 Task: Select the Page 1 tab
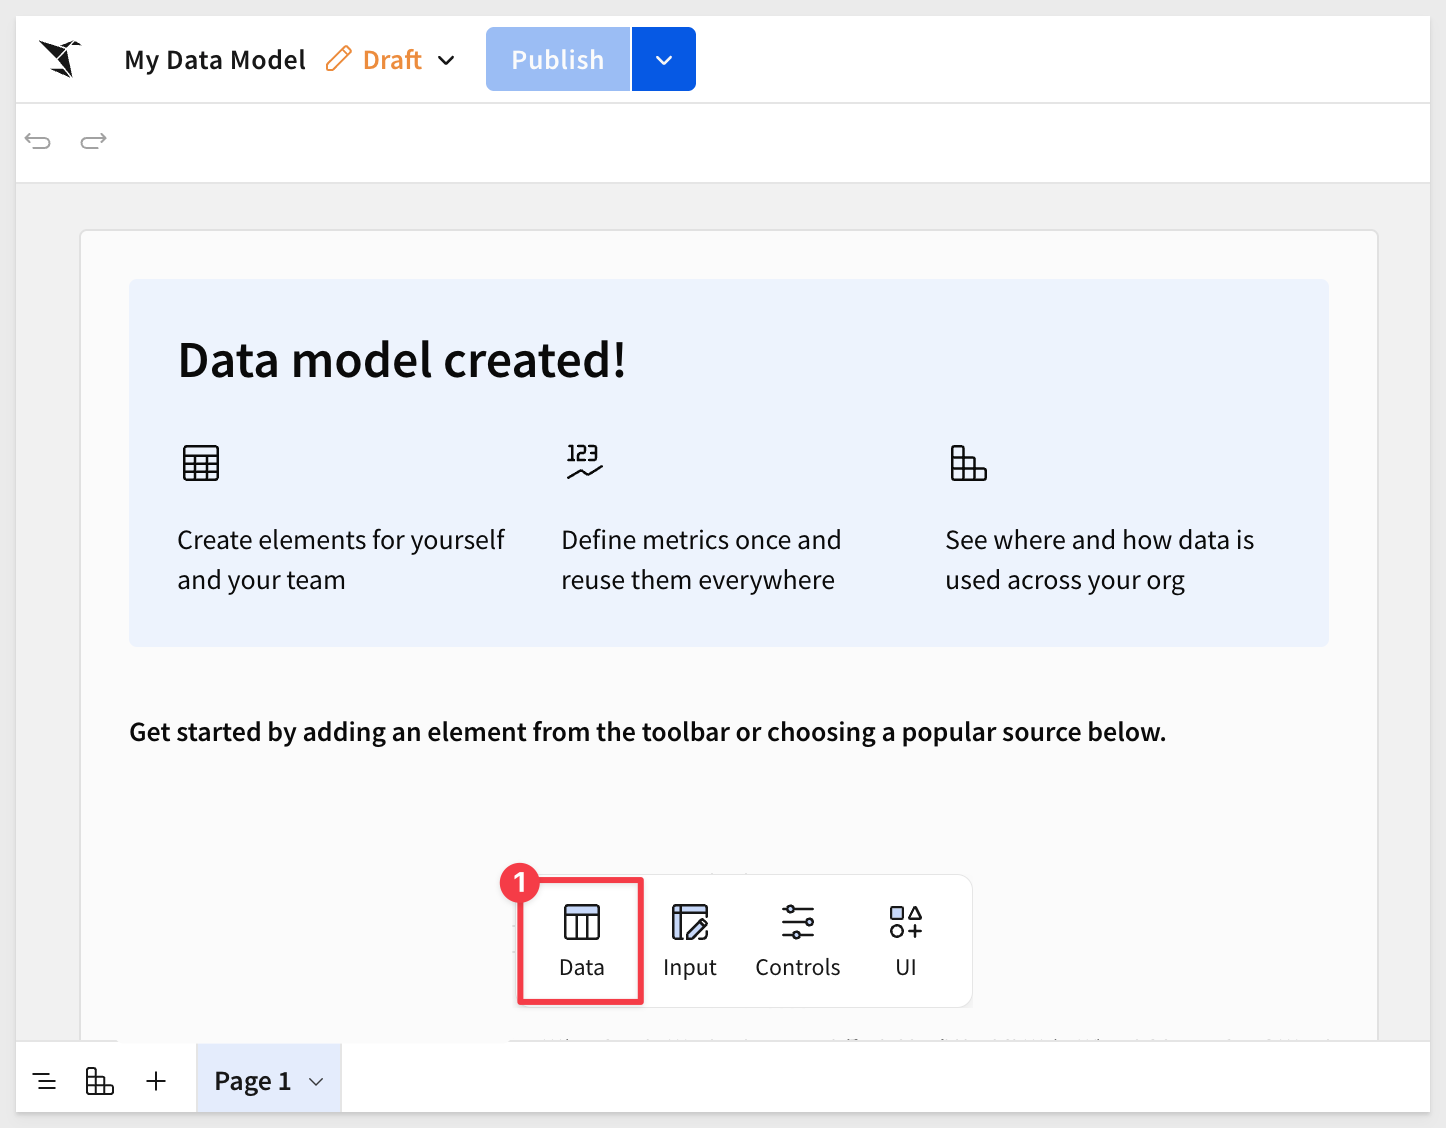tap(252, 1081)
